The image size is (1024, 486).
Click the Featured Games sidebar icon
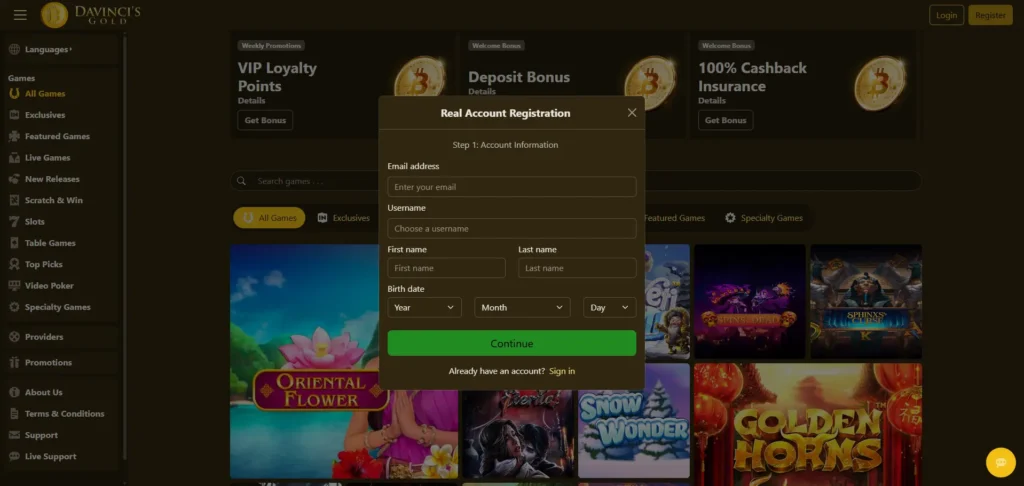click(x=14, y=137)
